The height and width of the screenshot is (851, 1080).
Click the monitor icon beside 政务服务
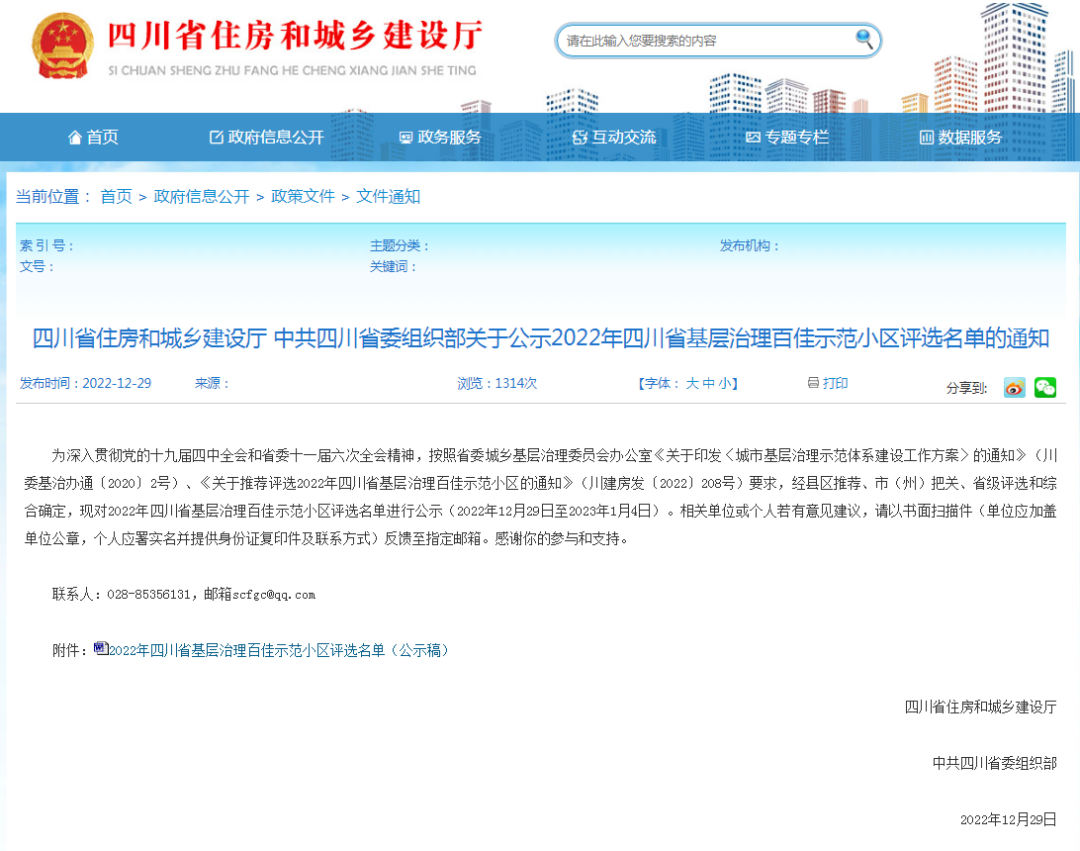click(404, 137)
